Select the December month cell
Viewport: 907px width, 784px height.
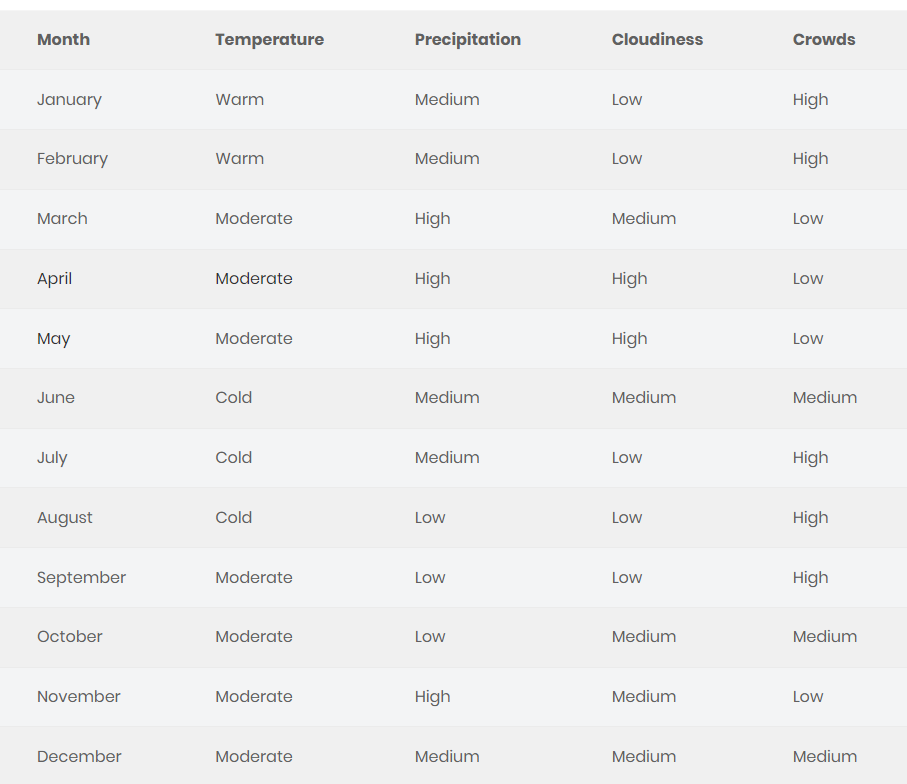click(79, 757)
